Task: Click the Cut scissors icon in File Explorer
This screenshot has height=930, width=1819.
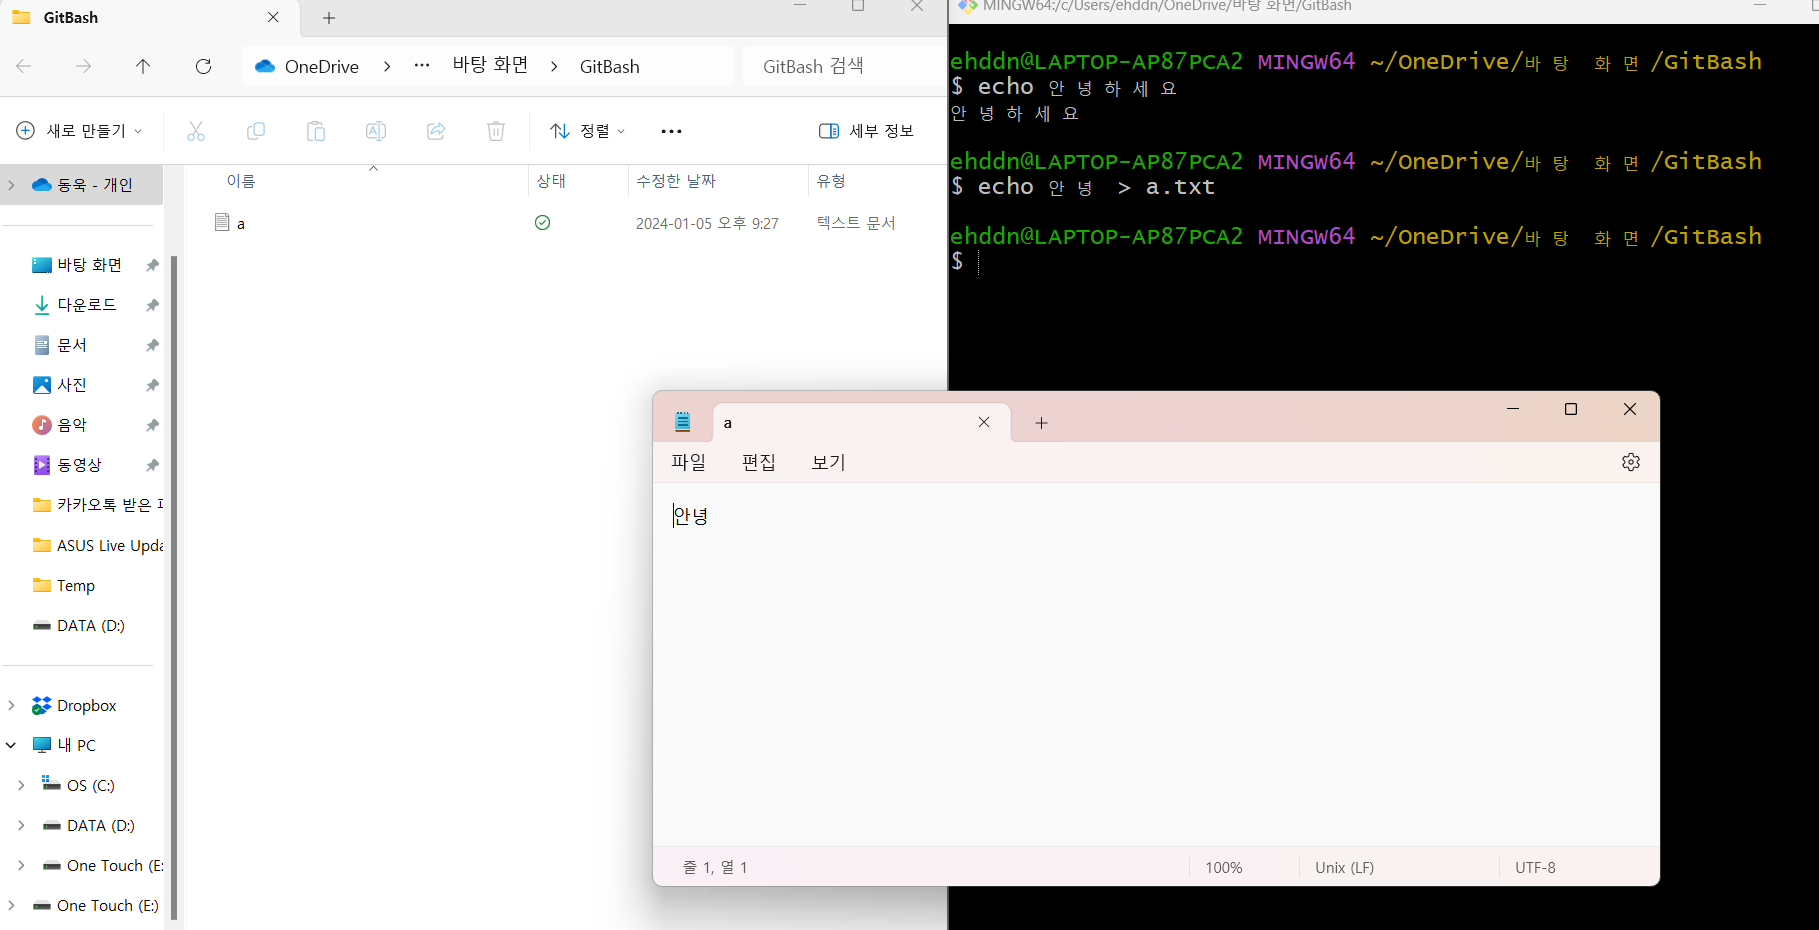Action: click(x=196, y=131)
